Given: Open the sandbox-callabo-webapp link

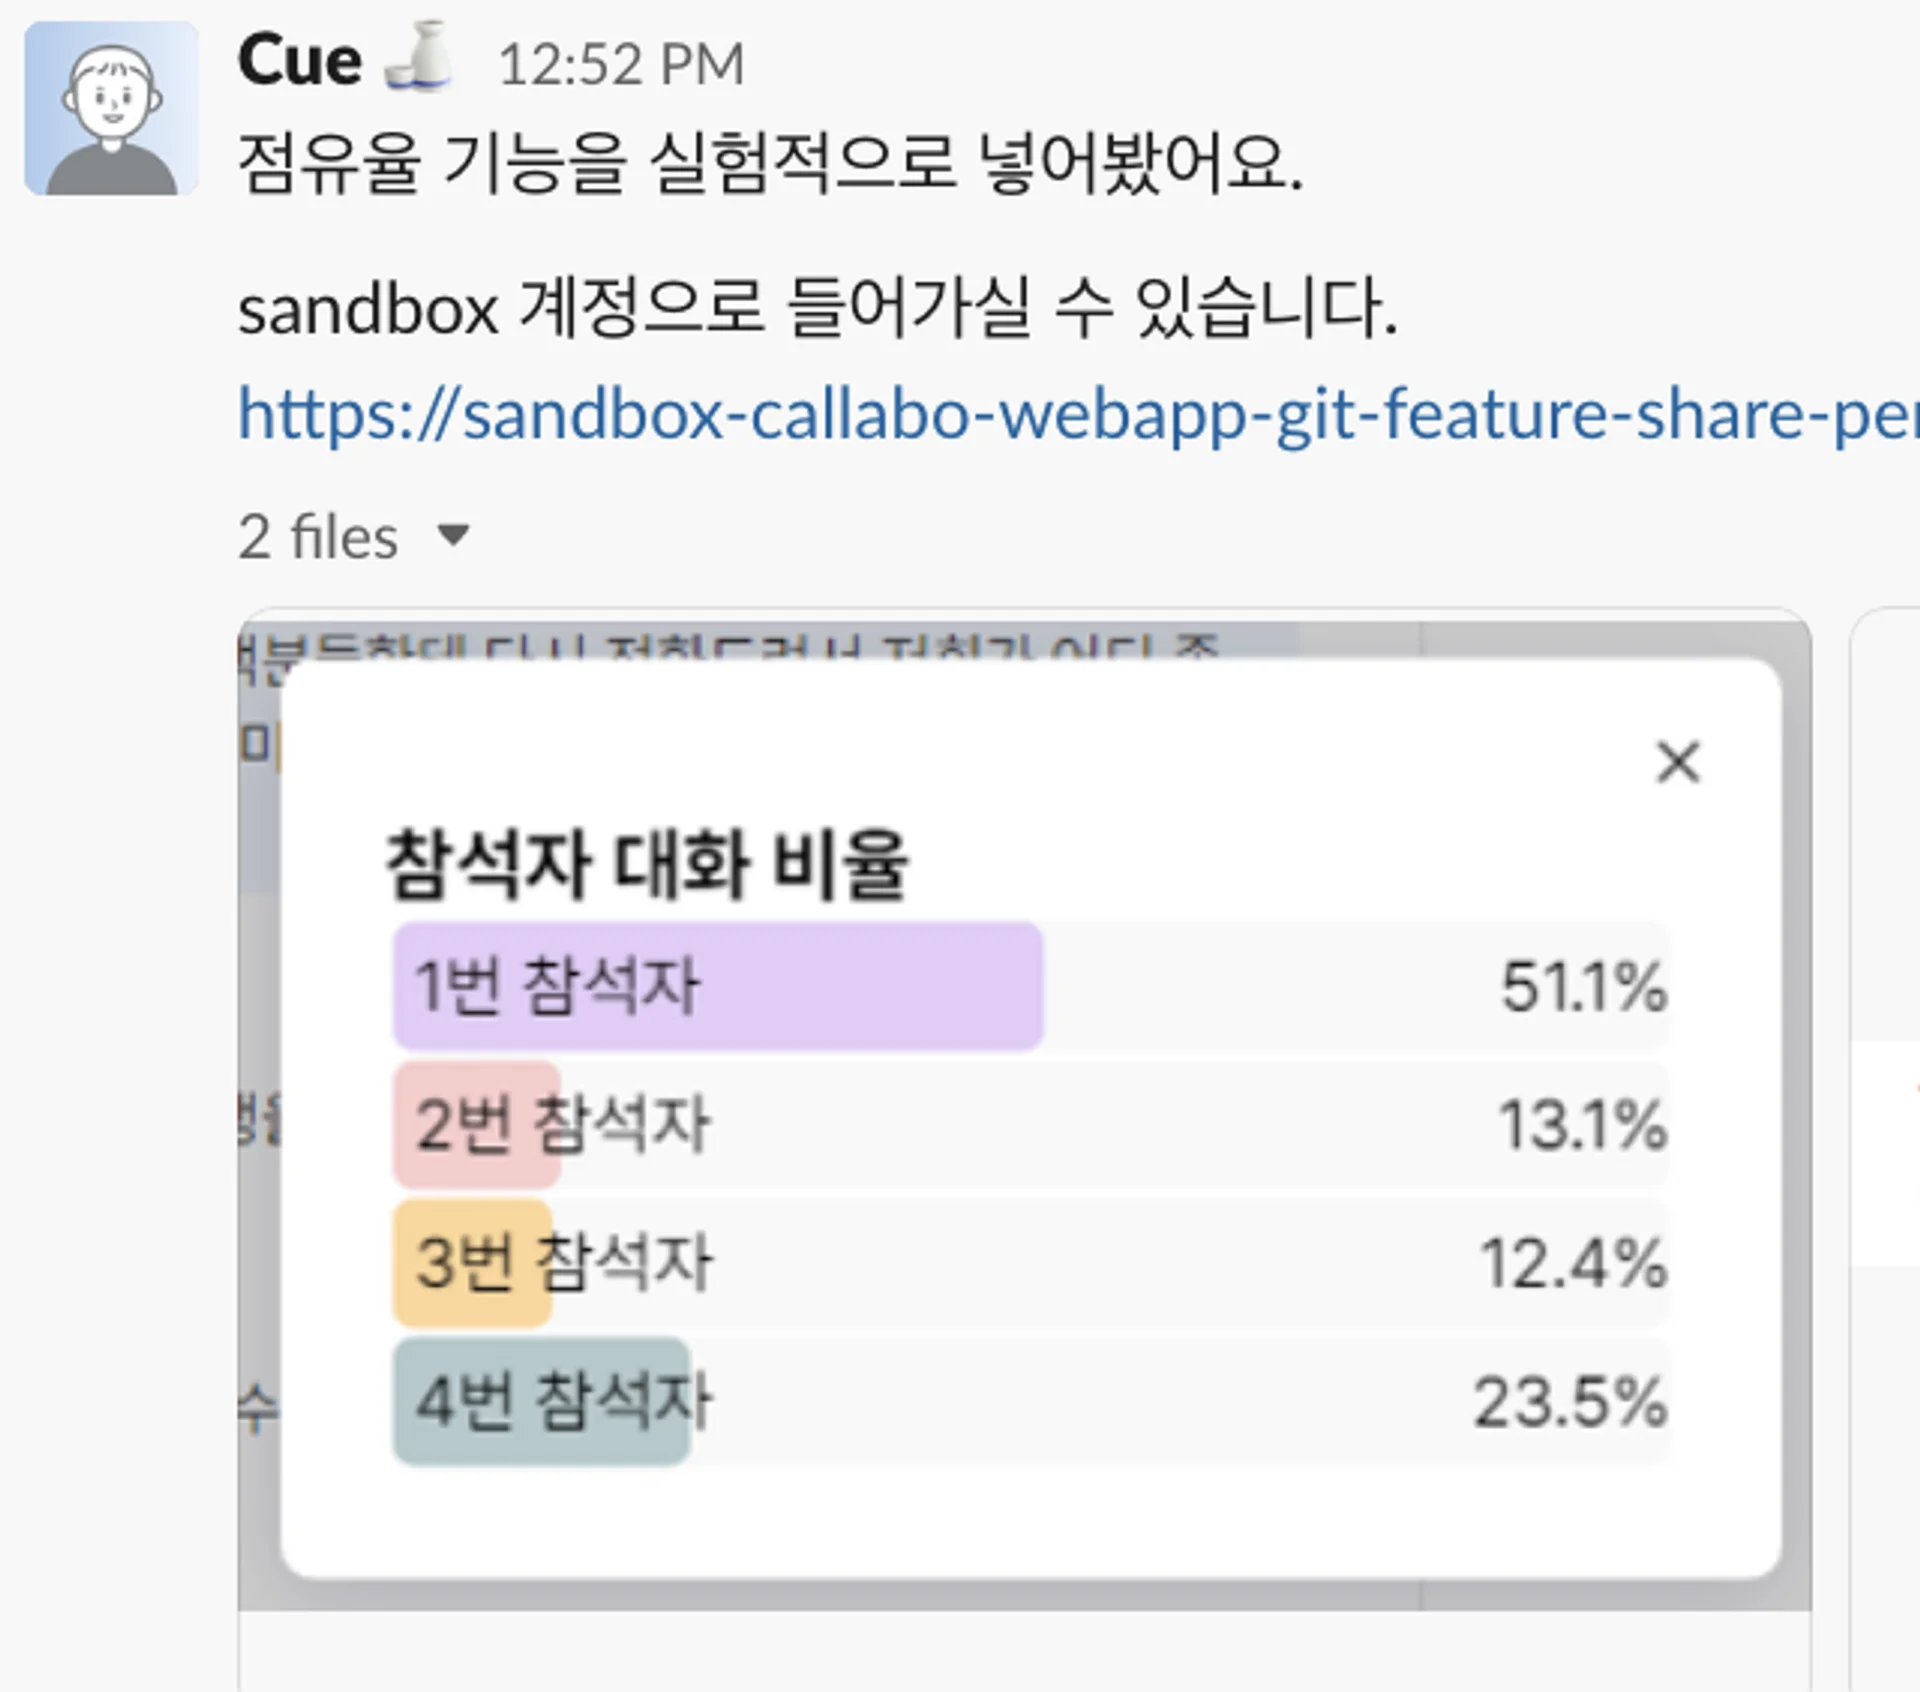Looking at the screenshot, I should point(1077,415).
